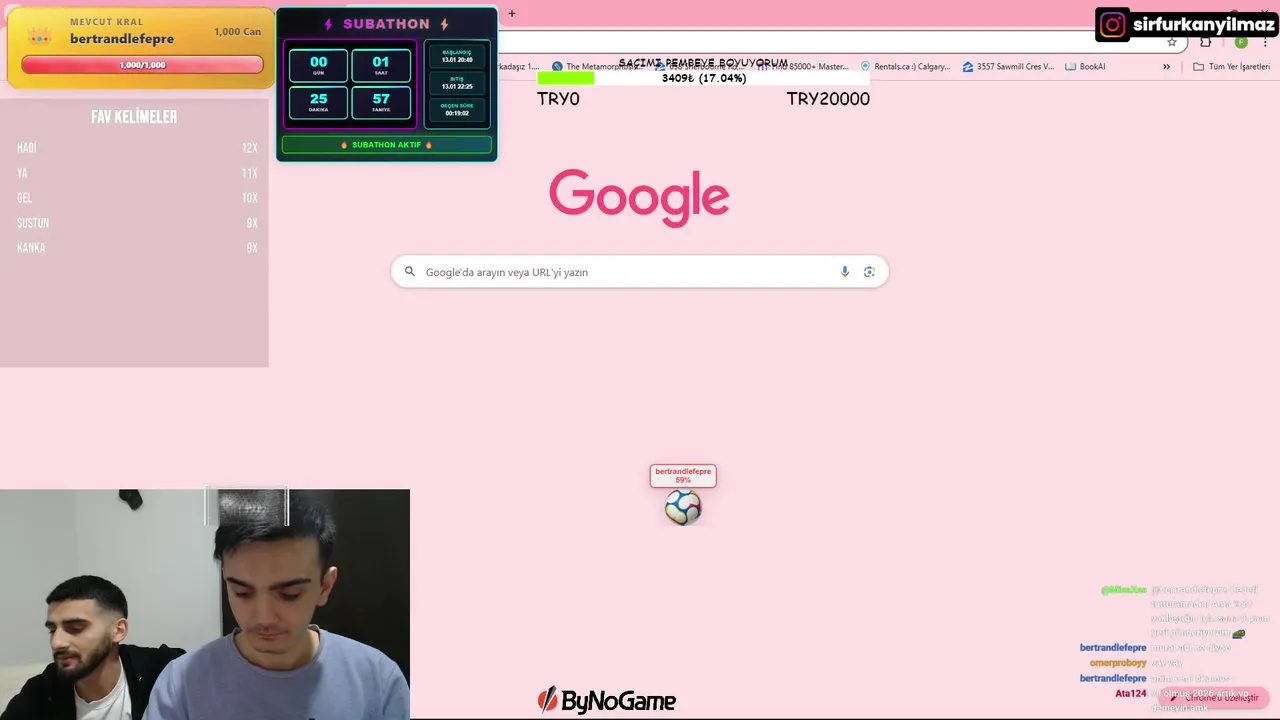
Task: Start voice search with the microphone icon
Action: coord(845,272)
